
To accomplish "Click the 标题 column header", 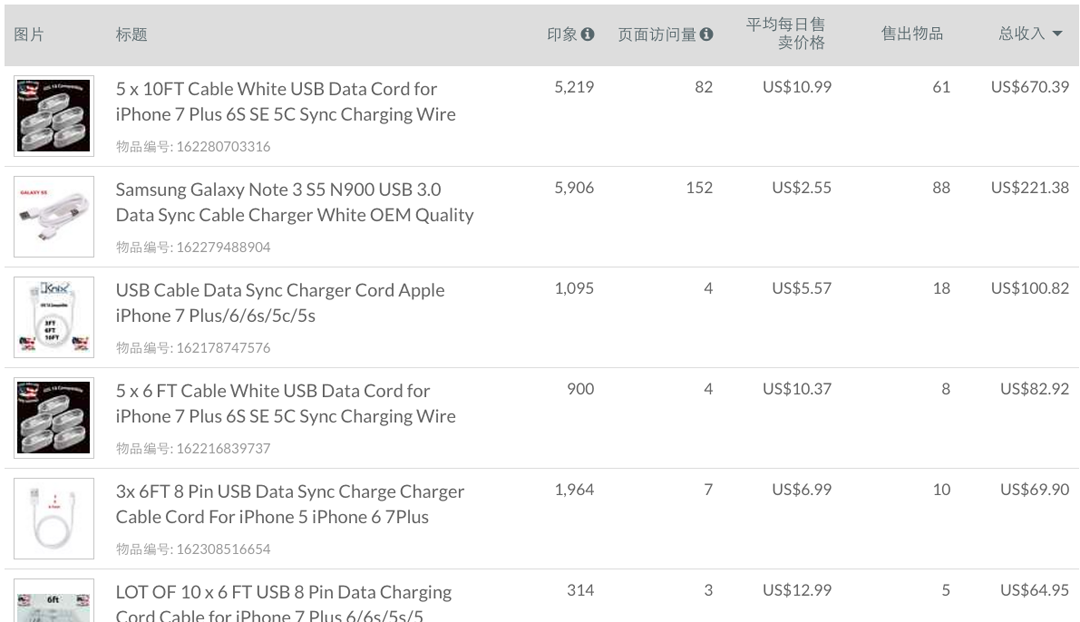I will click(131, 34).
